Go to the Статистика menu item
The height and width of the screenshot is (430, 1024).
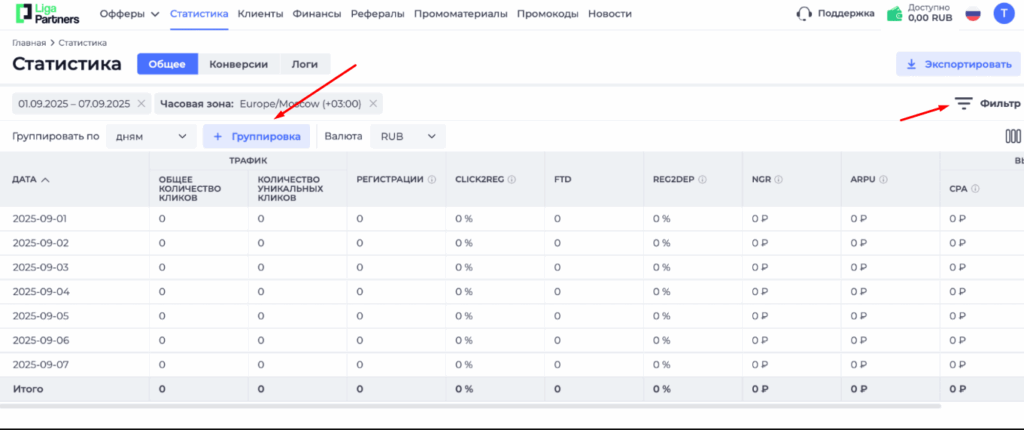[x=199, y=14]
